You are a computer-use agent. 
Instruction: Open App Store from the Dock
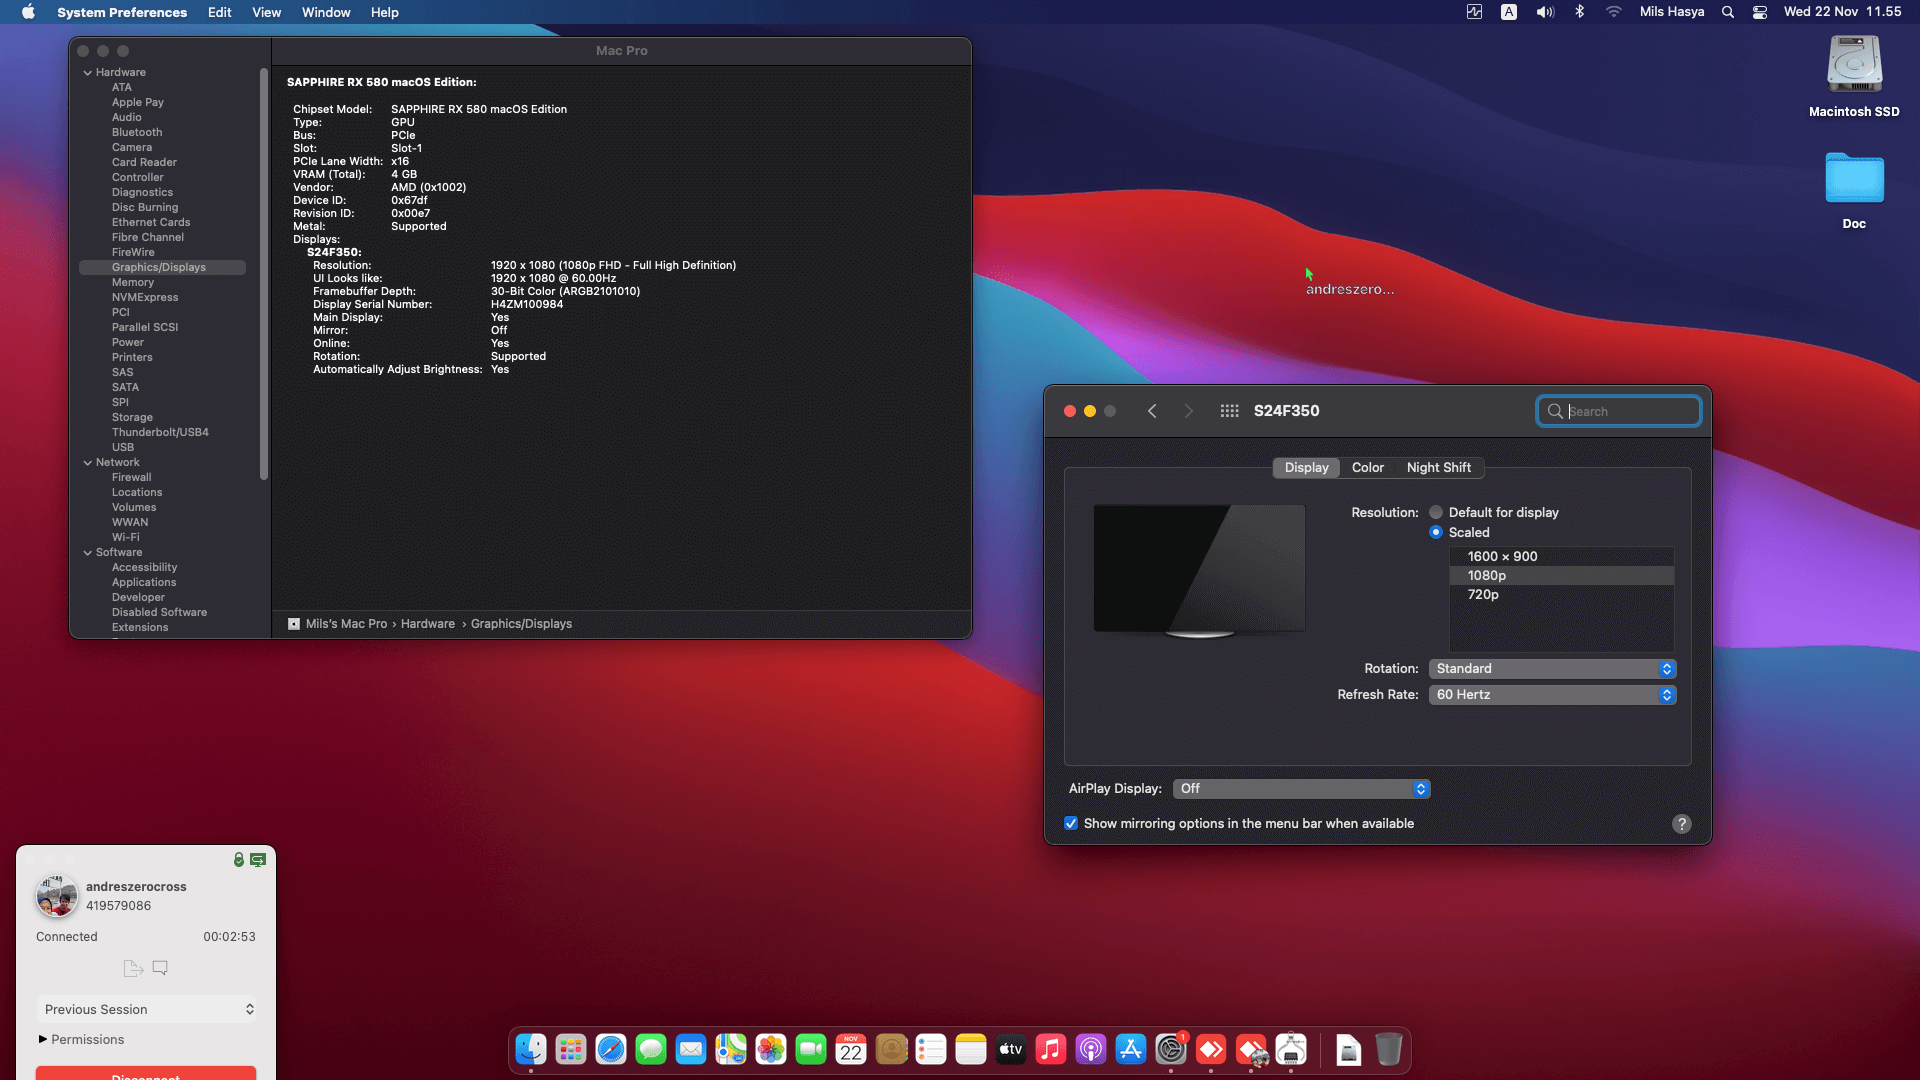pyautogui.click(x=1131, y=1049)
